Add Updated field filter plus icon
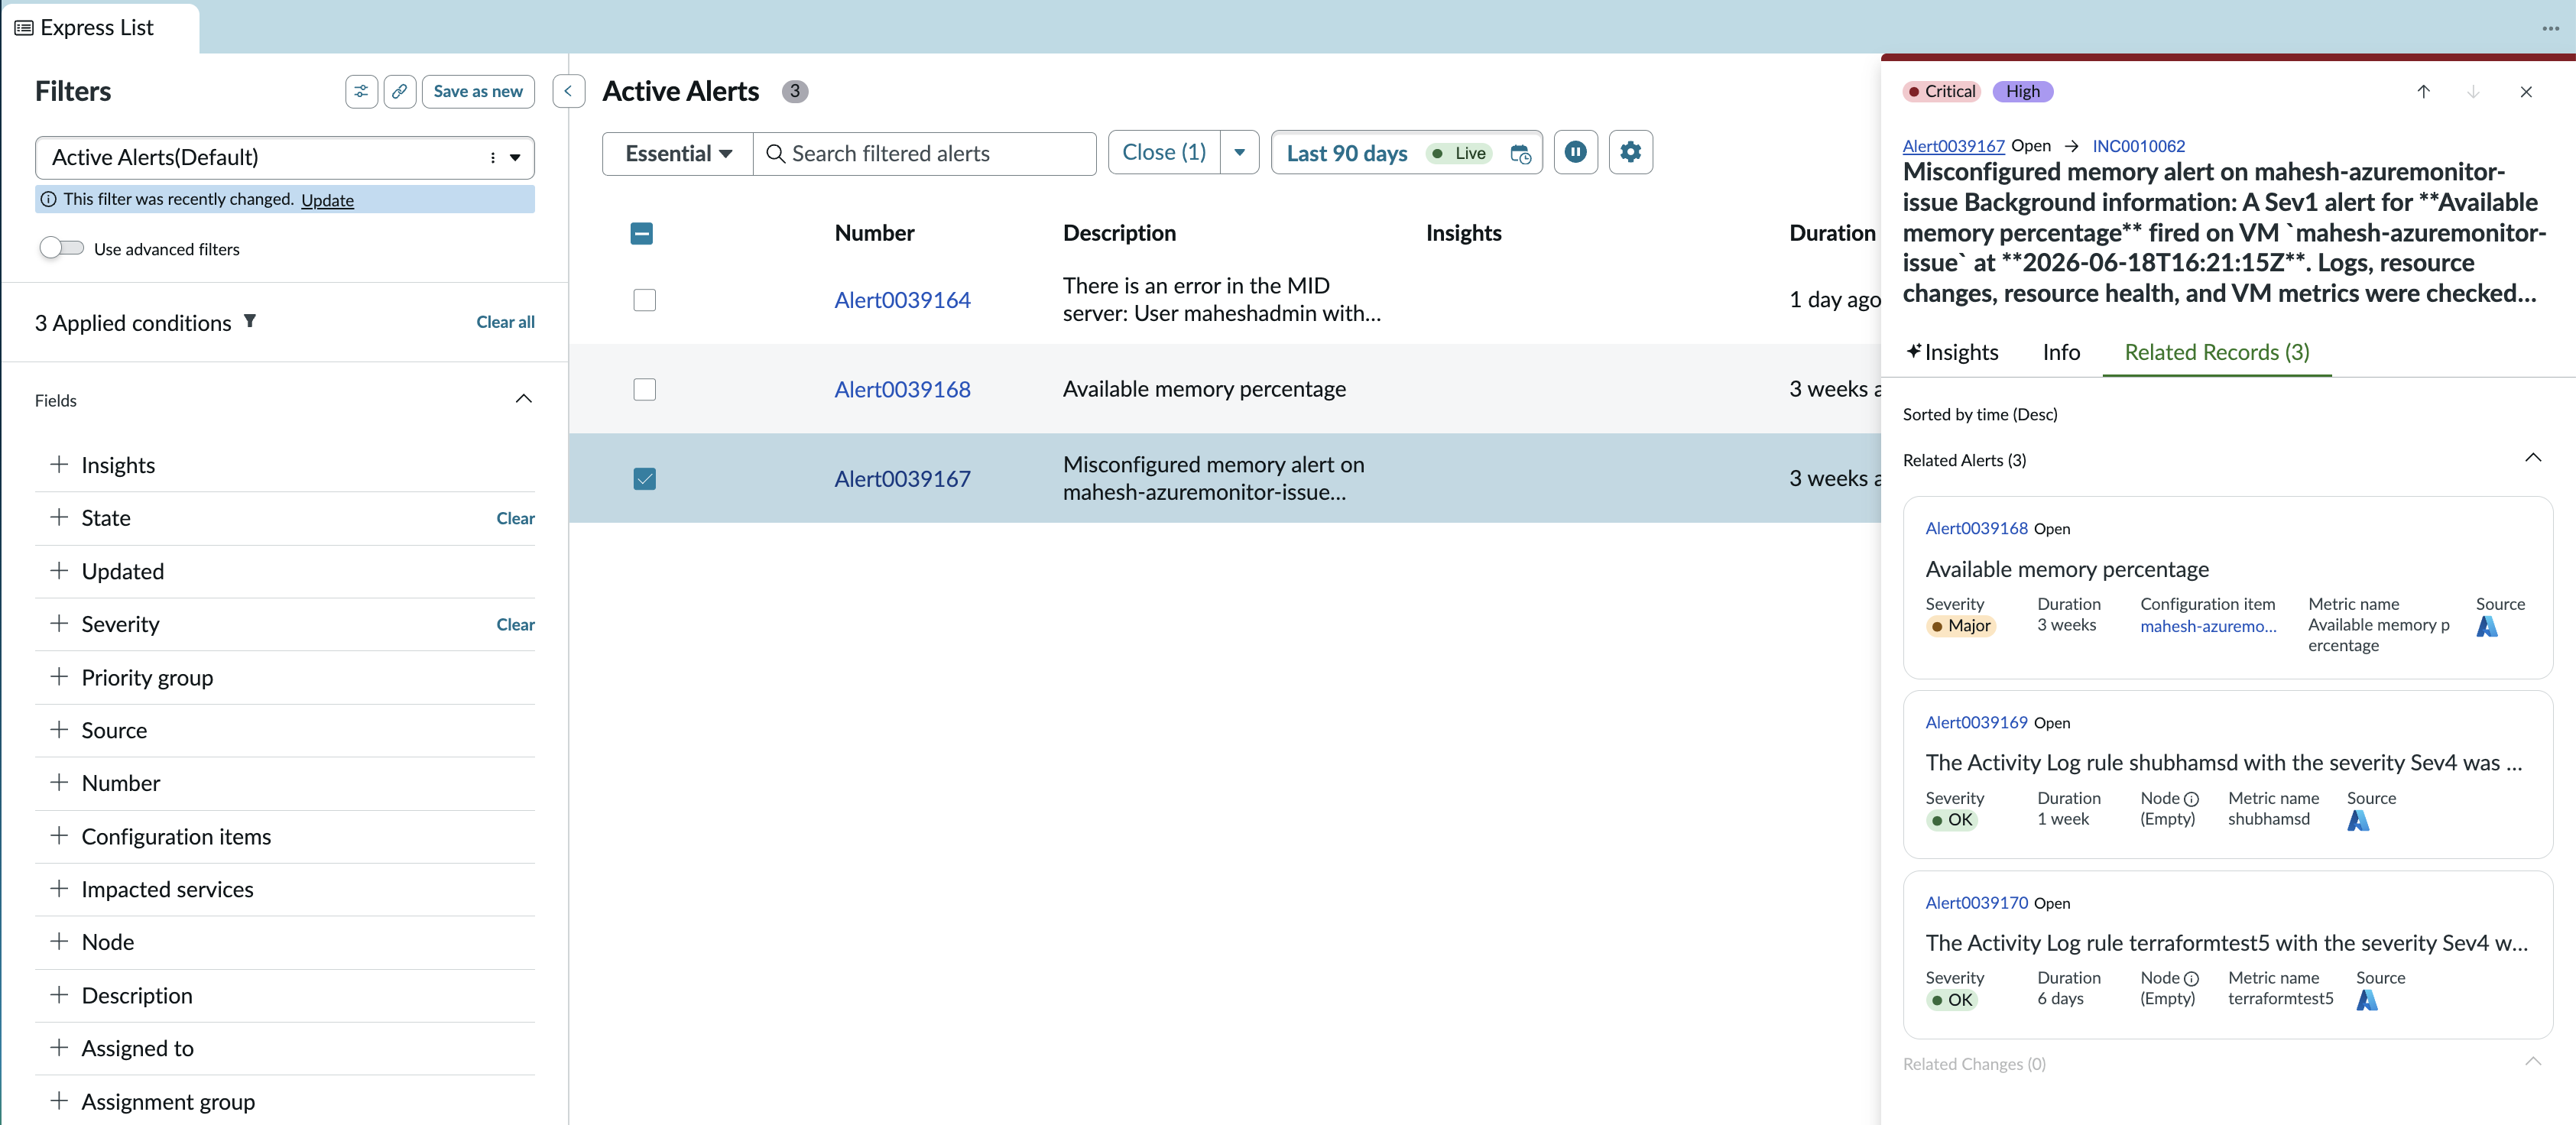Viewport: 2576px width, 1125px height. [x=59, y=570]
